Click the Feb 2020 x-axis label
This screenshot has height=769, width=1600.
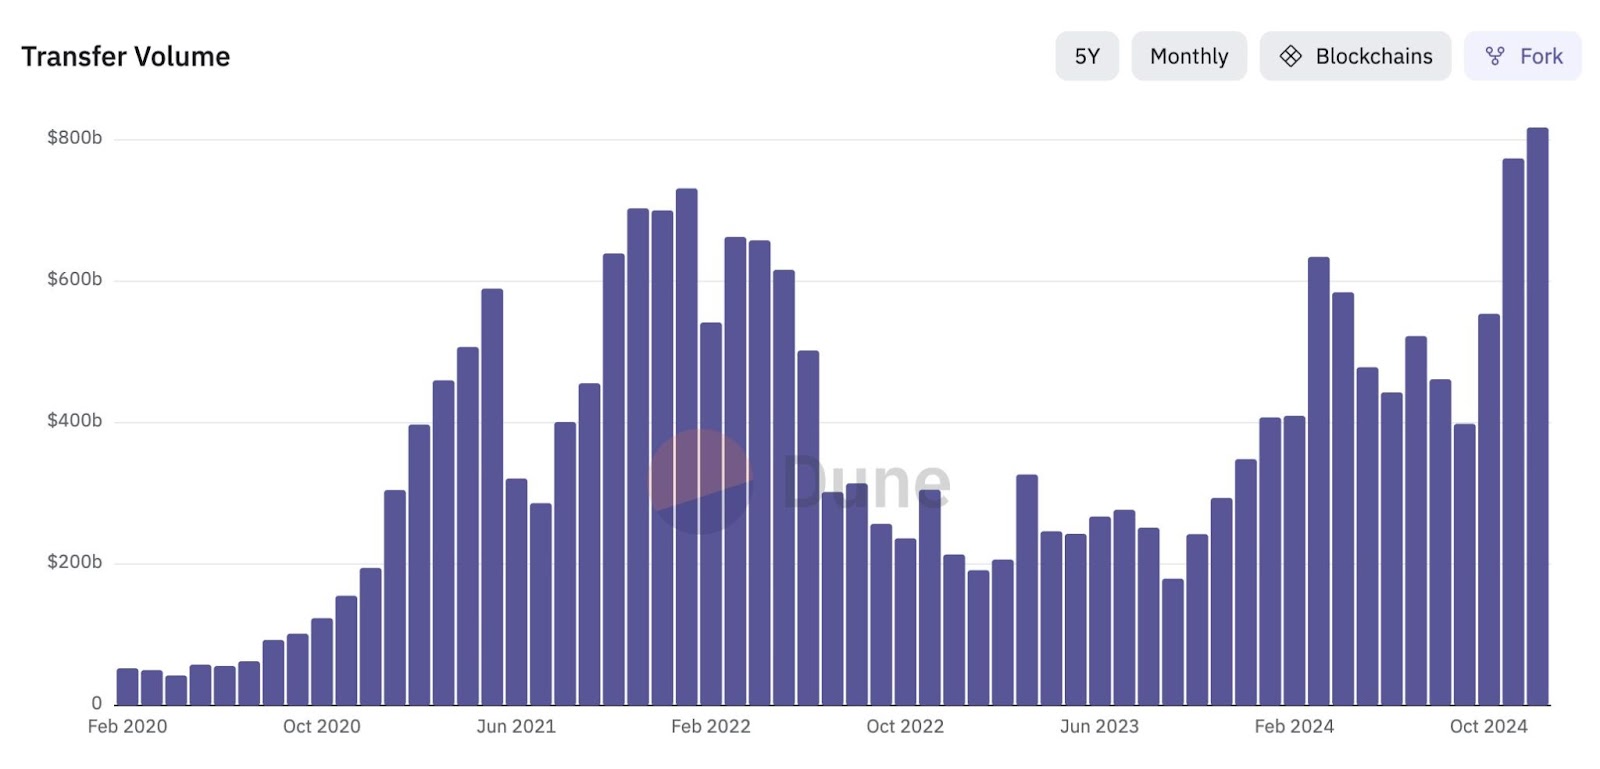click(x=127, y=726)
